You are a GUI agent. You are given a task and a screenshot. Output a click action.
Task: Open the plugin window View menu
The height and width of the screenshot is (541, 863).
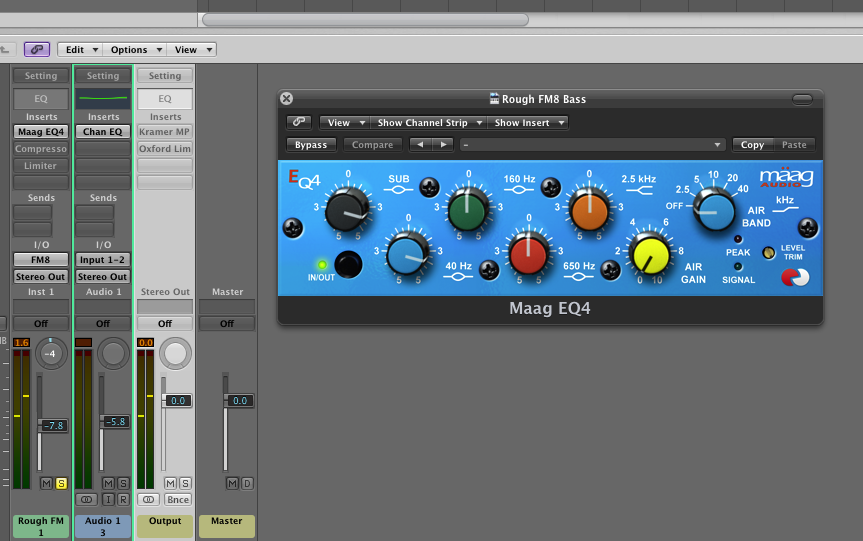pyautogui.click(x=345, y=122)
